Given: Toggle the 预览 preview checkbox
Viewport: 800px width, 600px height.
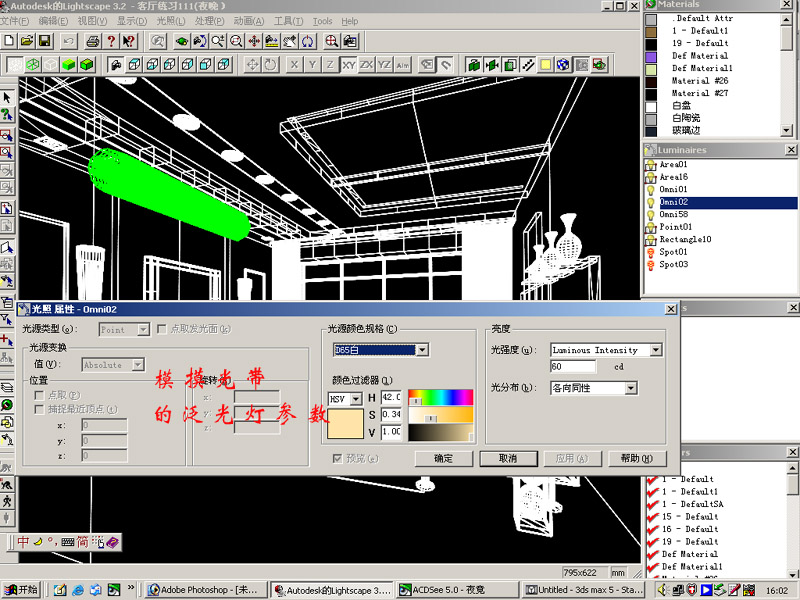Looking at the screenshot, I should coord(337,459).
